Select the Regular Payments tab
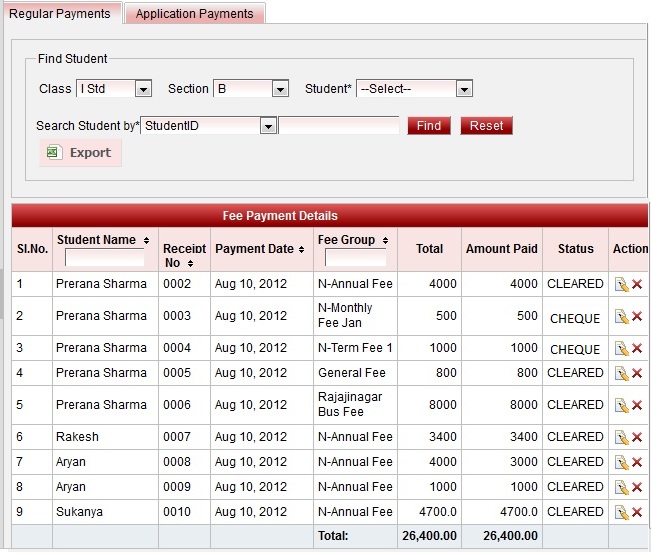Image resolution: width=652 pixels, height=555 pixels. pos(60,13)
